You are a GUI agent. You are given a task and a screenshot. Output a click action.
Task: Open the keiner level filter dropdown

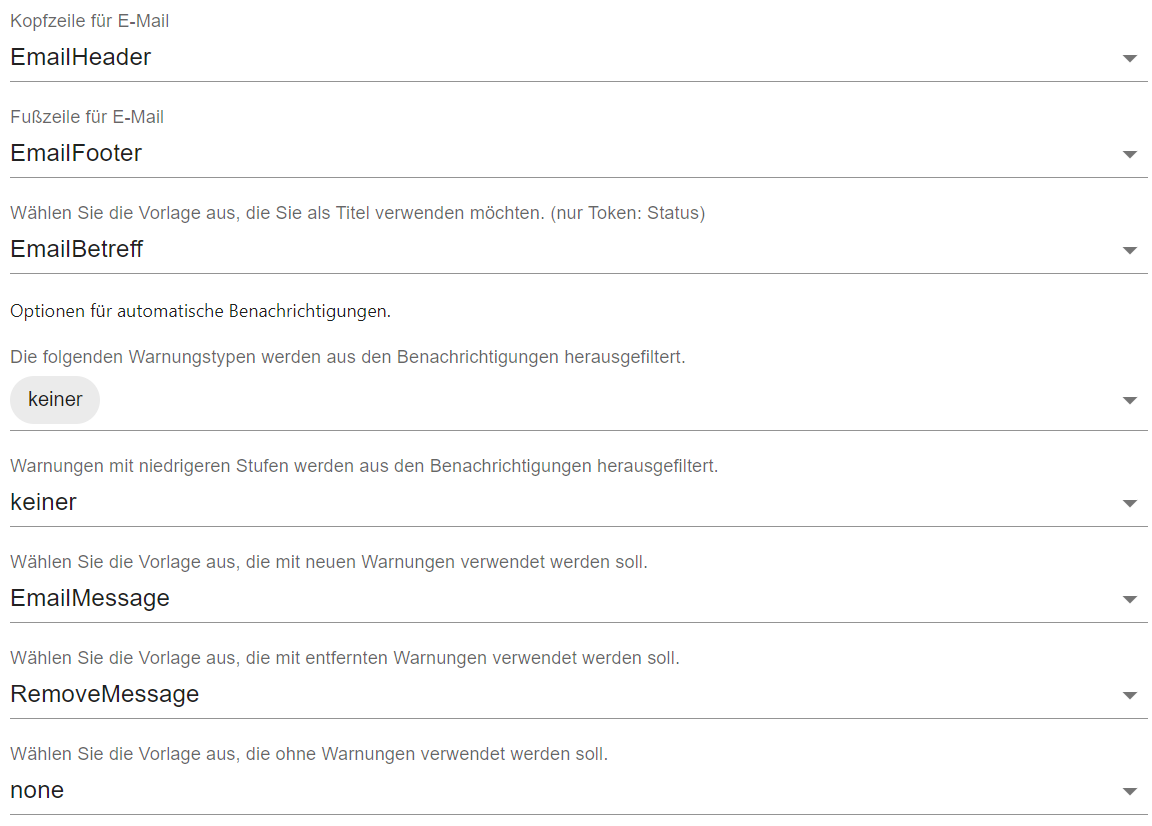point(579,502)
